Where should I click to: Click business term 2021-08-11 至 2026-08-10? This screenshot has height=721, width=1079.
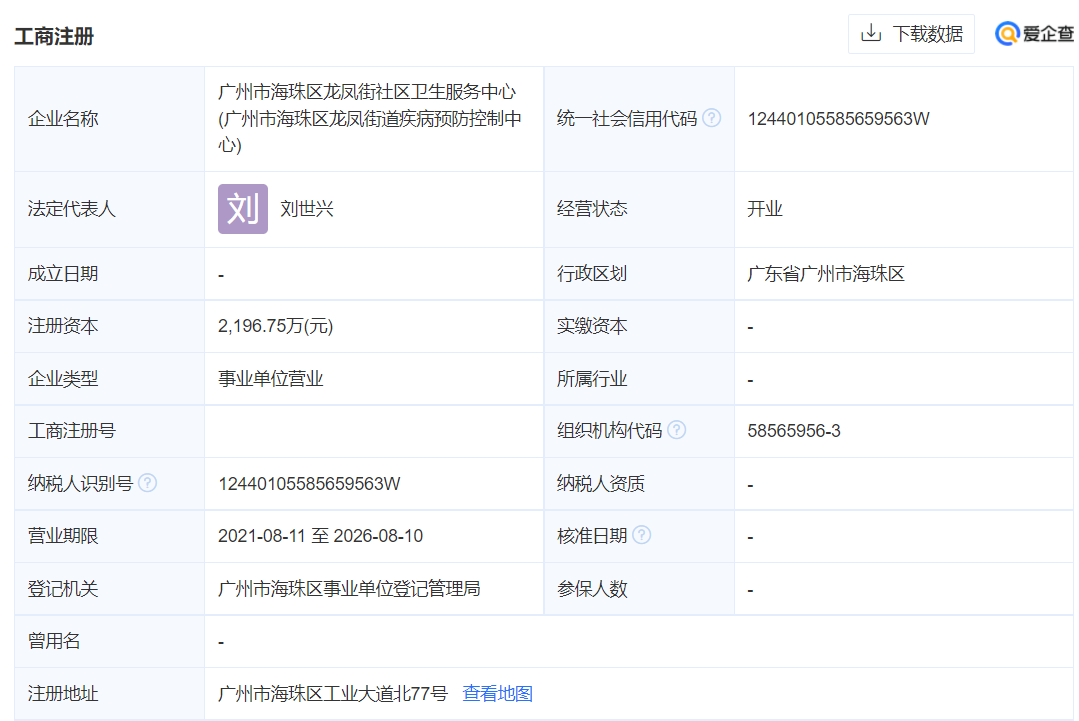320,536
